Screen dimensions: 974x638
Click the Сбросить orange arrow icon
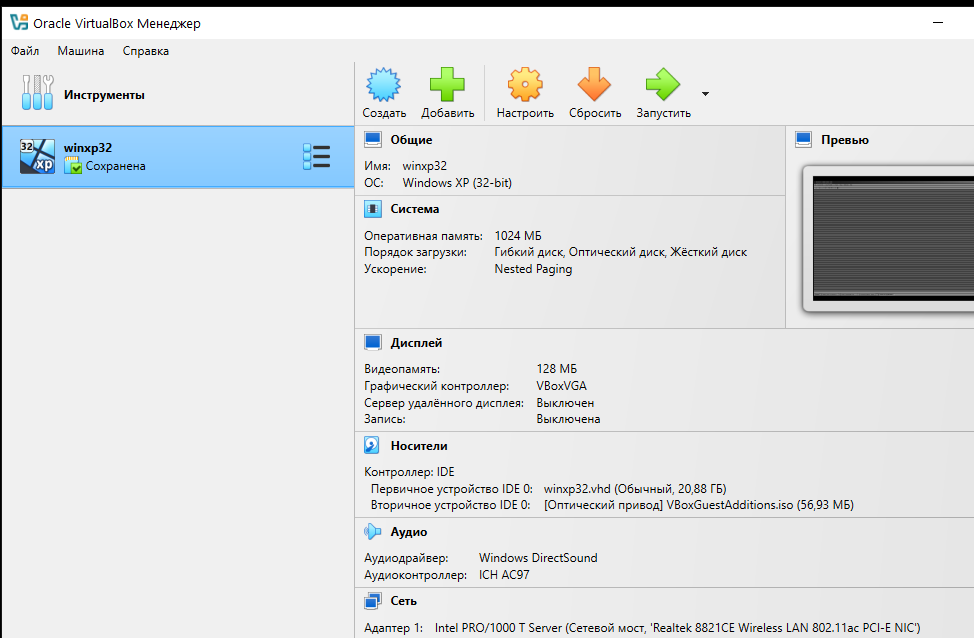click(x=595, y=86)
